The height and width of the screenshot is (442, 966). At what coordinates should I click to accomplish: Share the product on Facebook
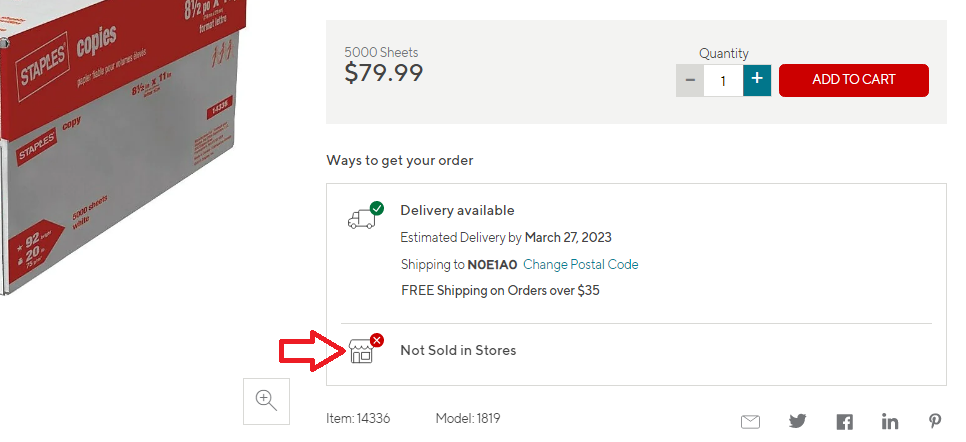(844, 421)
